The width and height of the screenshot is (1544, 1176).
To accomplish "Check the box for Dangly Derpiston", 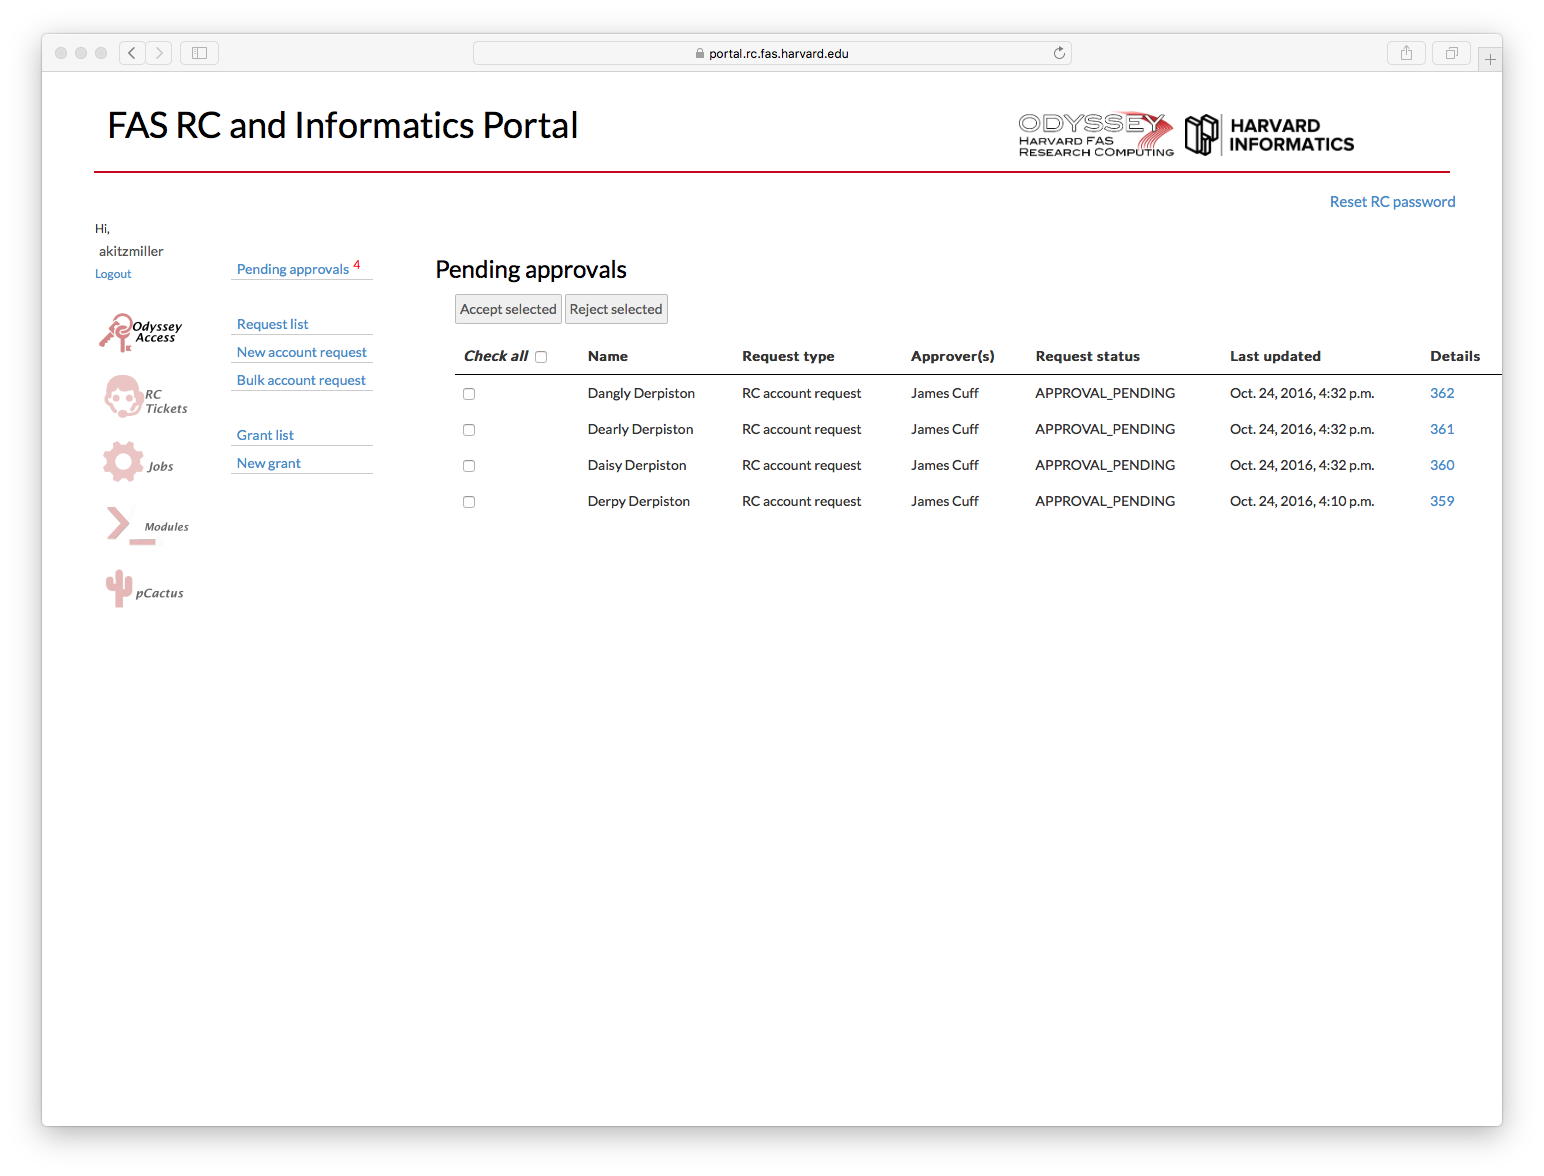I will (469, 394).
